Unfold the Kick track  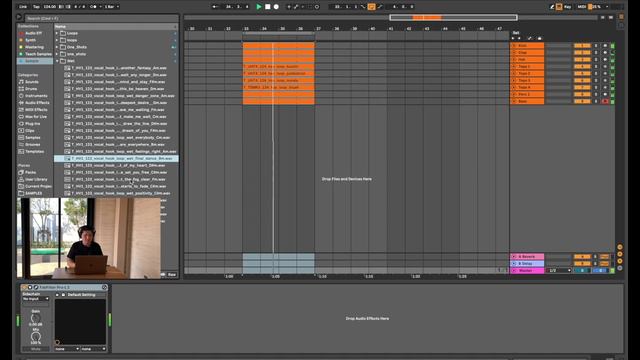(x=514, y=46)
